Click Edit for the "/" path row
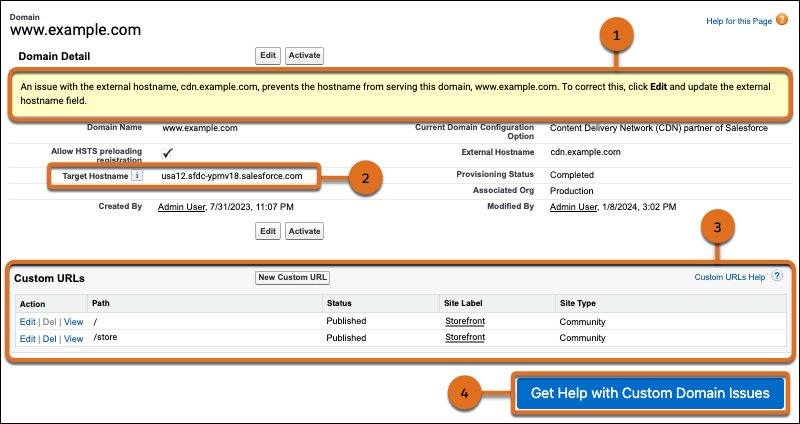Image resolution: width=800 pixels, height=424 pixels. [x=27, y=321]
